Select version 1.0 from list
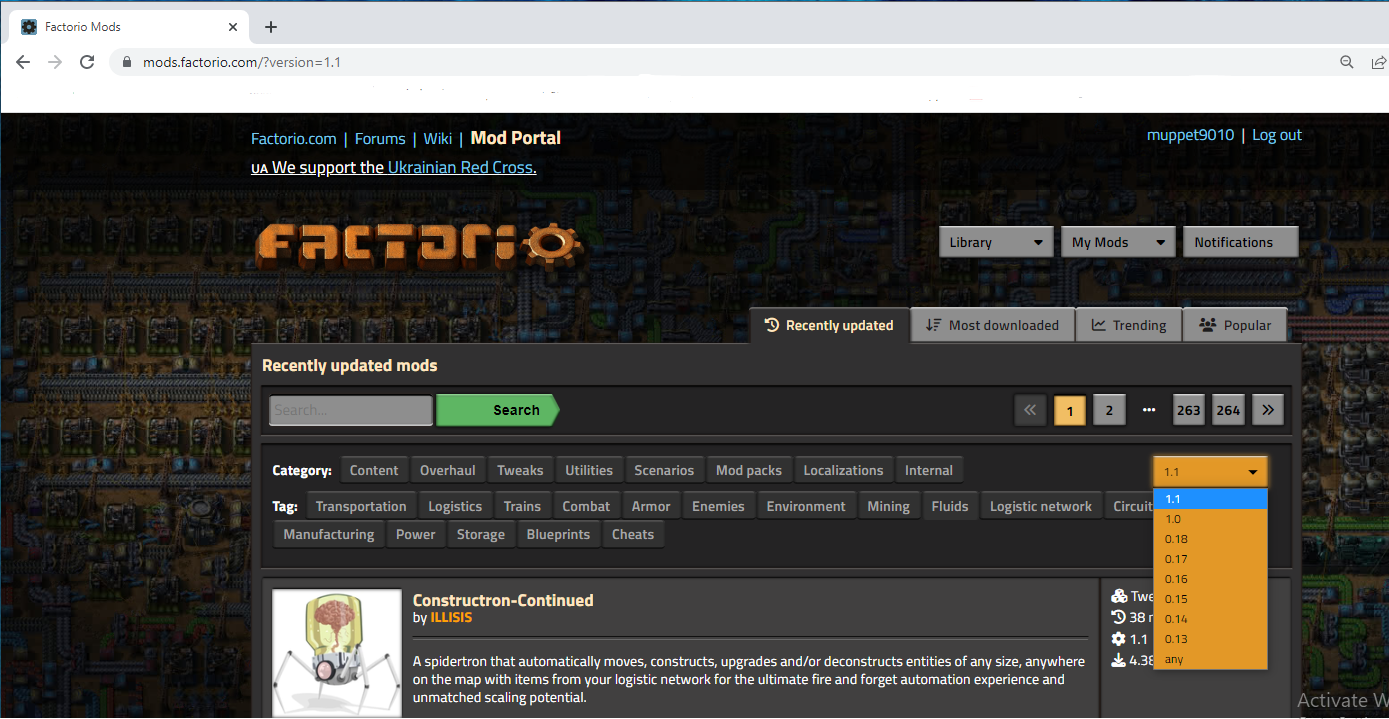 pyautogui.click(x=1210, y=519)
